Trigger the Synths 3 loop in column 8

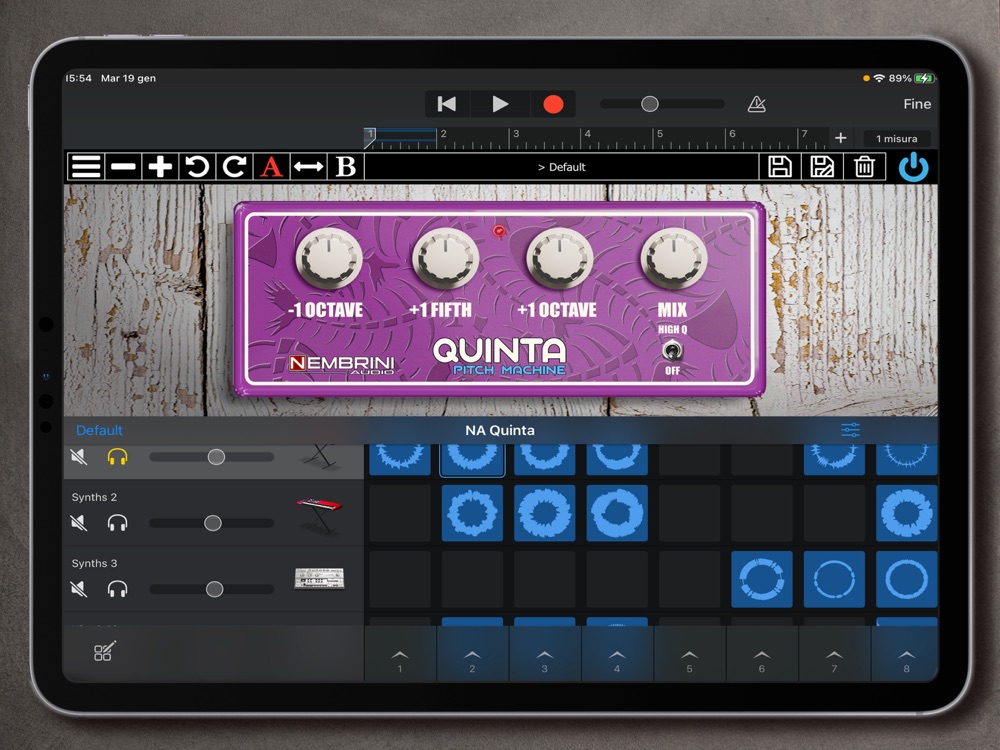(x=906, y=579)
